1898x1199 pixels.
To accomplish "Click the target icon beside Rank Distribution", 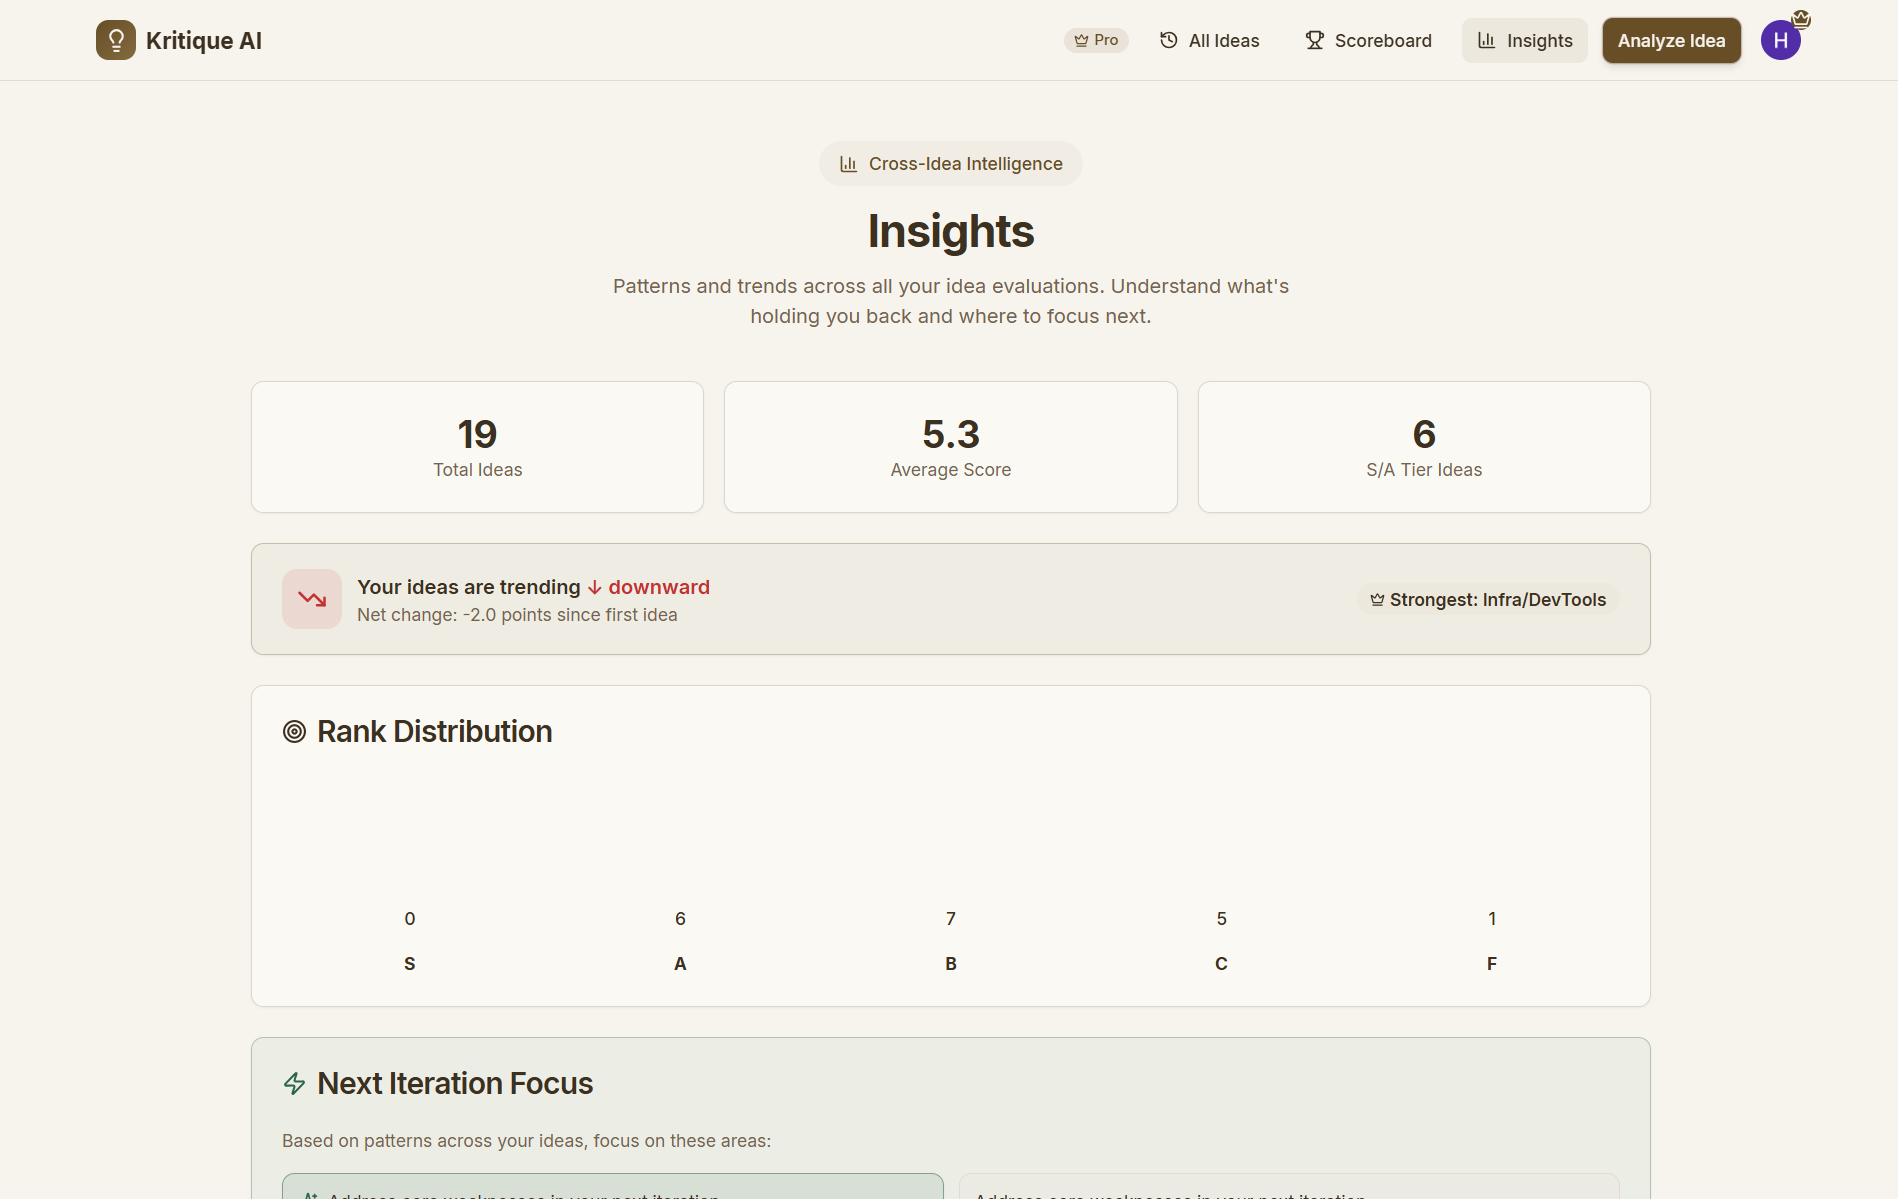I will 293,731.
